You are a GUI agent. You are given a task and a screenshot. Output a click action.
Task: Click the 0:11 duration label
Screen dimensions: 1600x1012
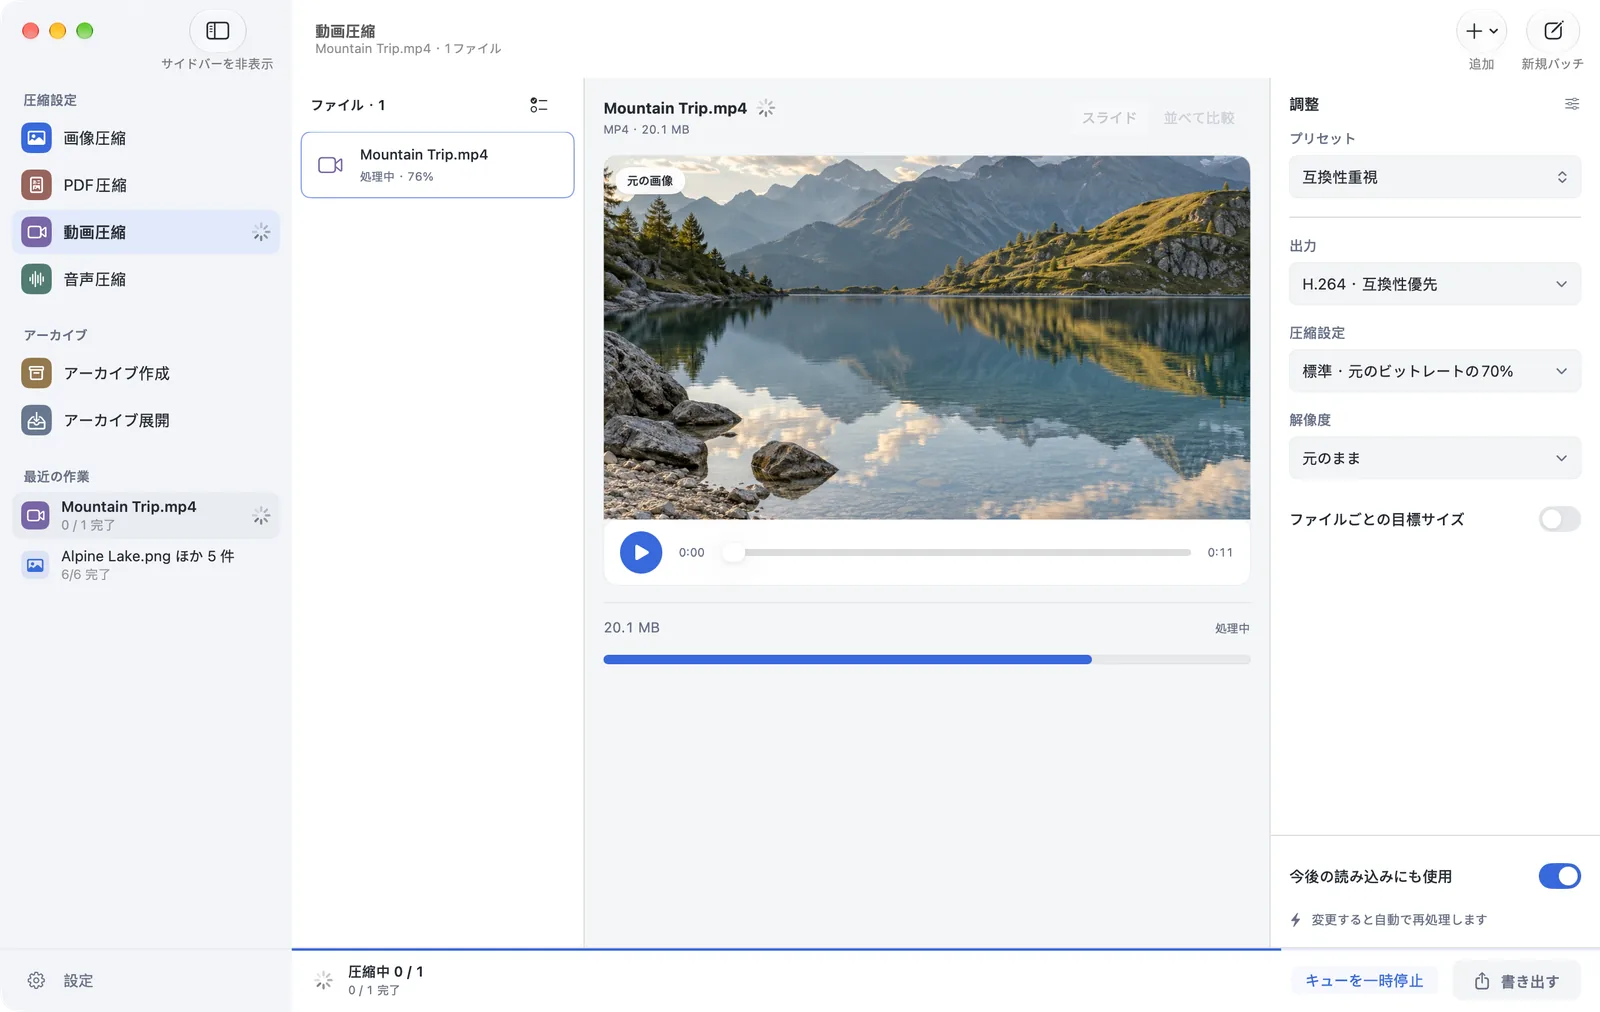click(x=1220, y=552)
